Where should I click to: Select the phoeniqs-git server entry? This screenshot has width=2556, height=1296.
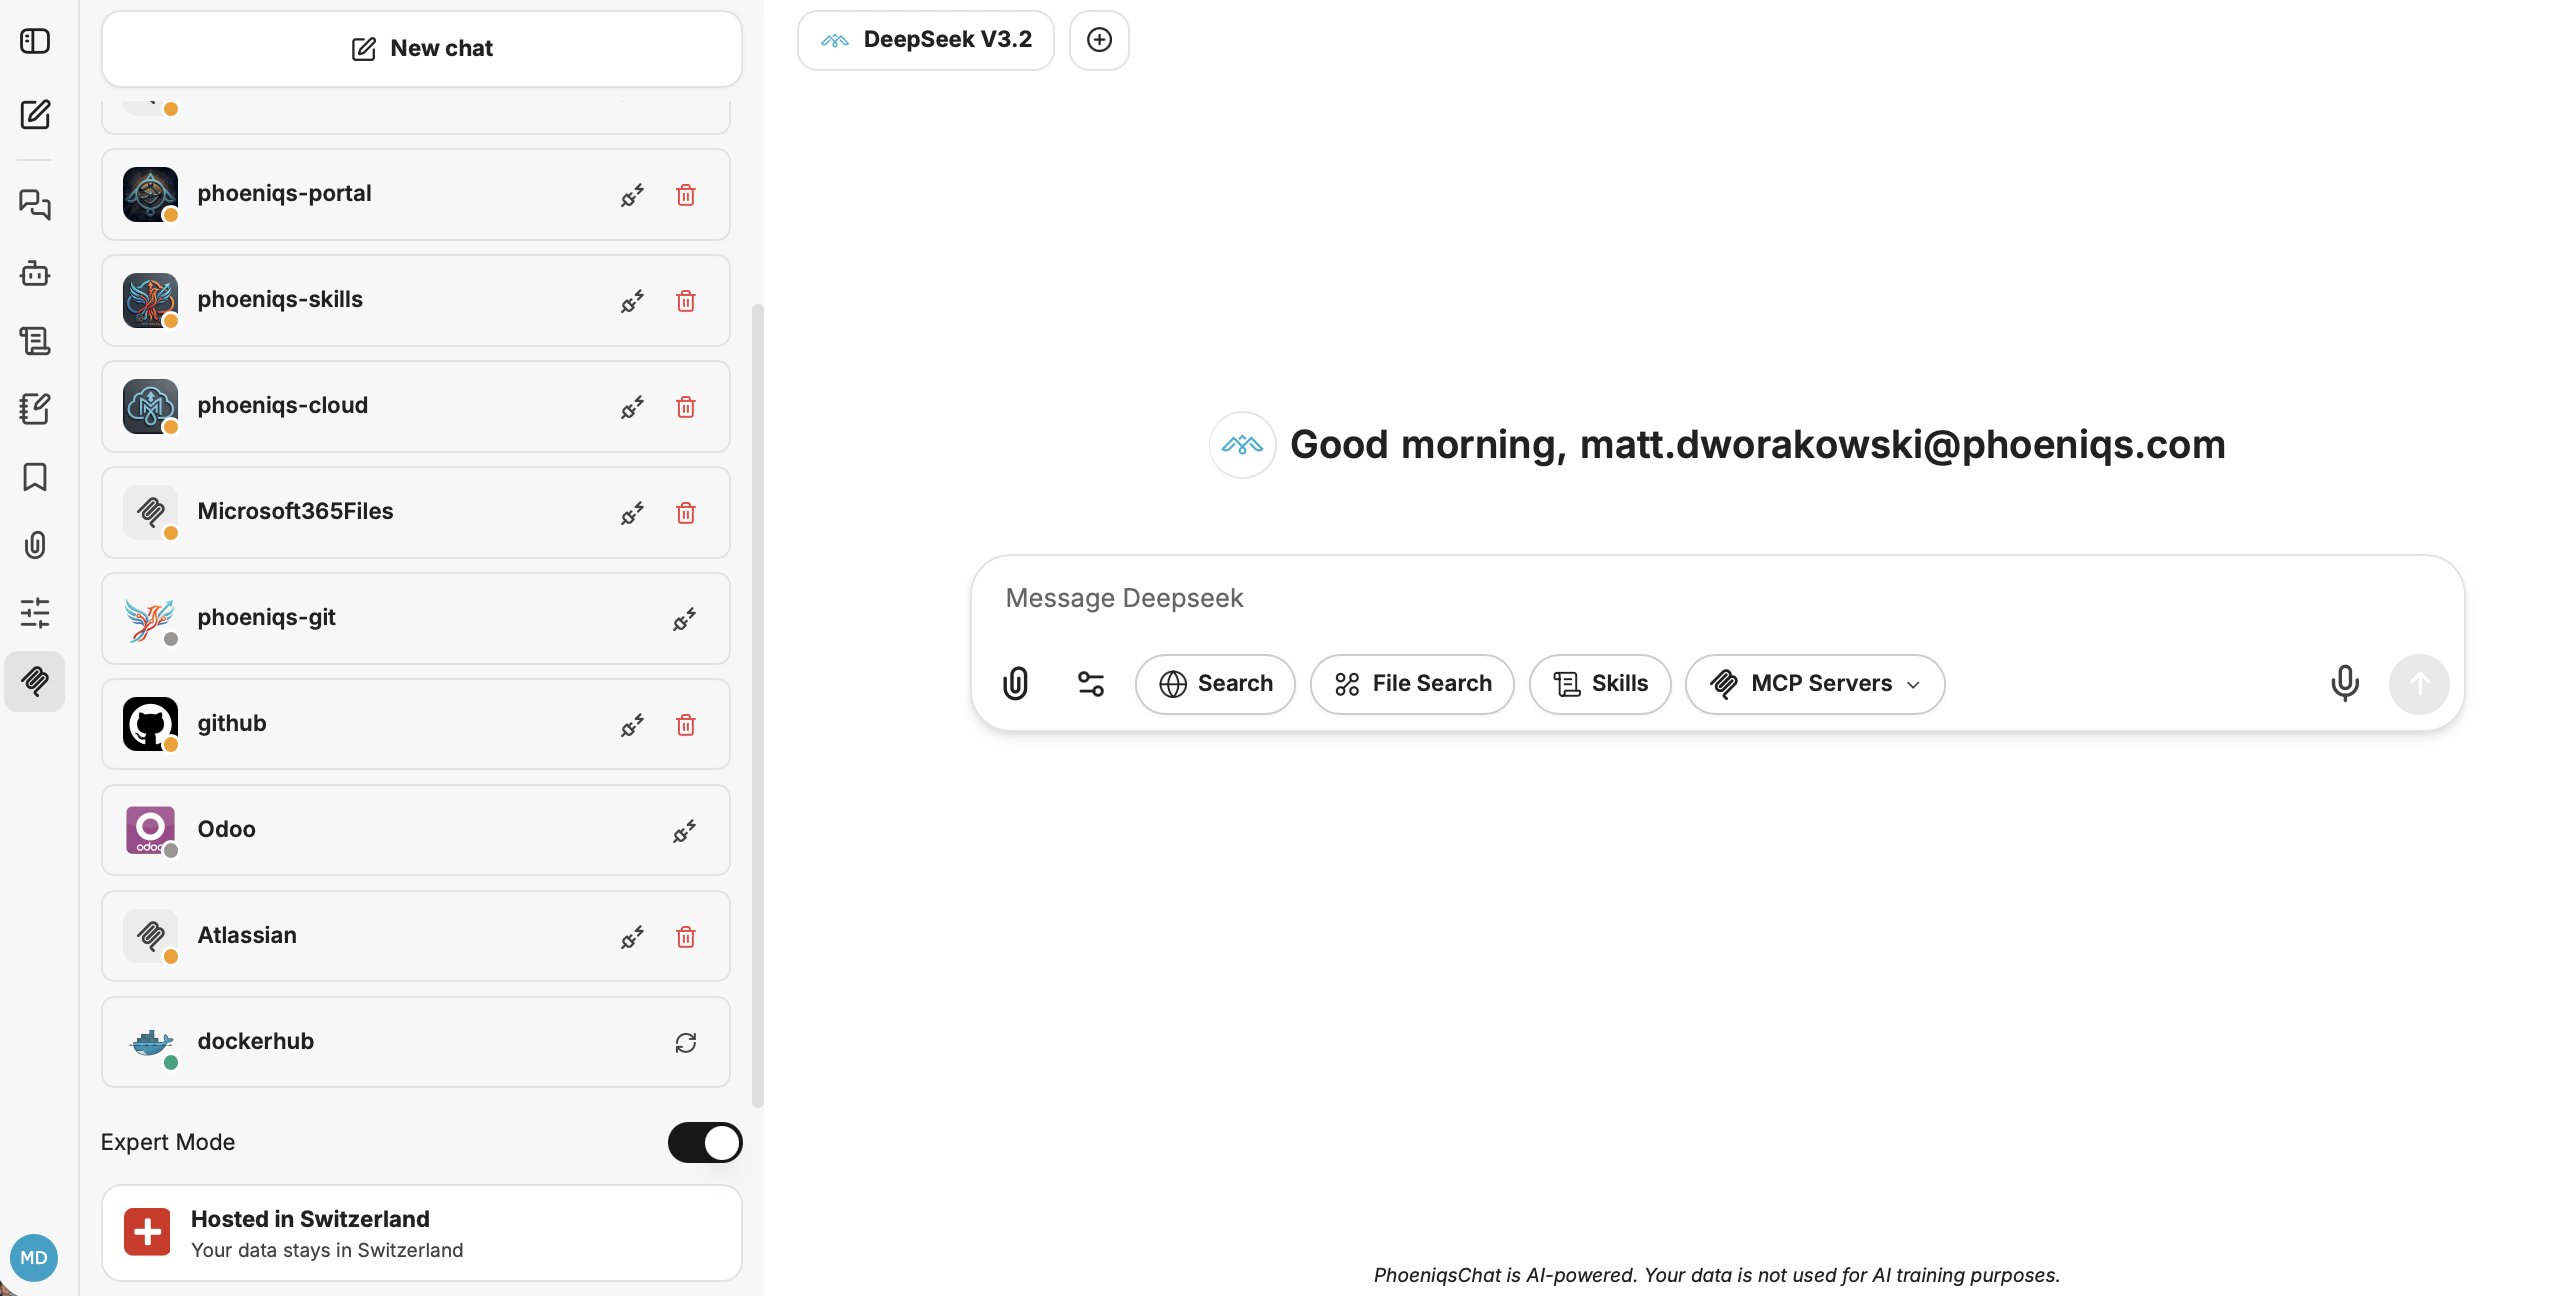coord(416,619)
